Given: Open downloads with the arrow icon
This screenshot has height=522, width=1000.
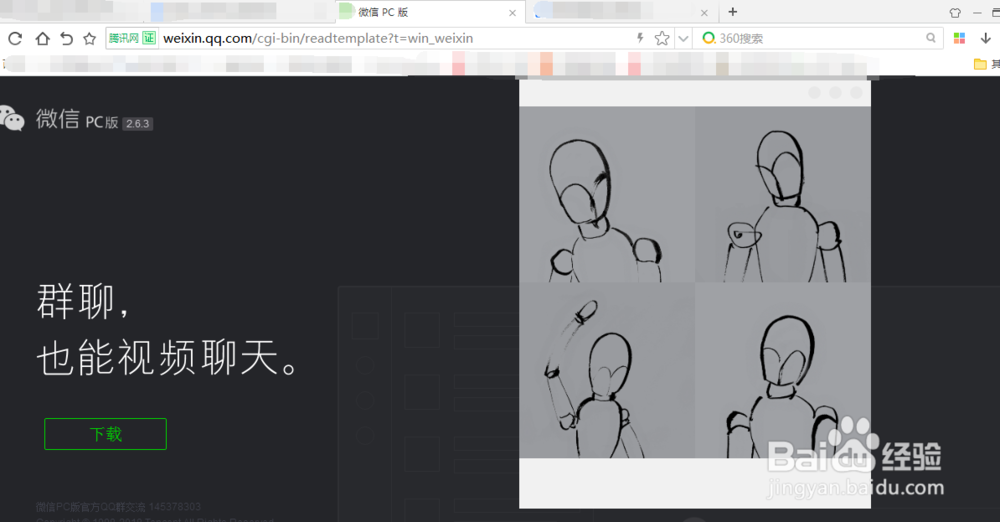Looking at the screenshot, I should click(x=985, y=38).
